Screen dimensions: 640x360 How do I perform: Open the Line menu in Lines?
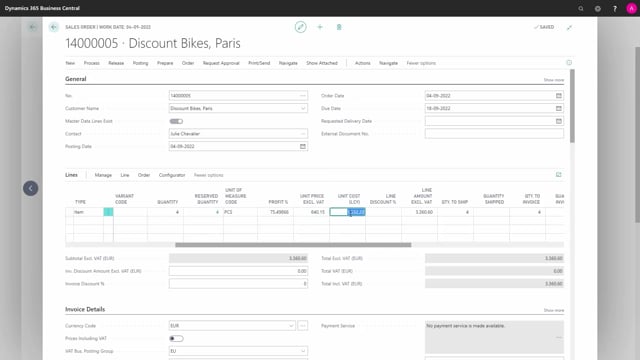(x=124, y=175)
